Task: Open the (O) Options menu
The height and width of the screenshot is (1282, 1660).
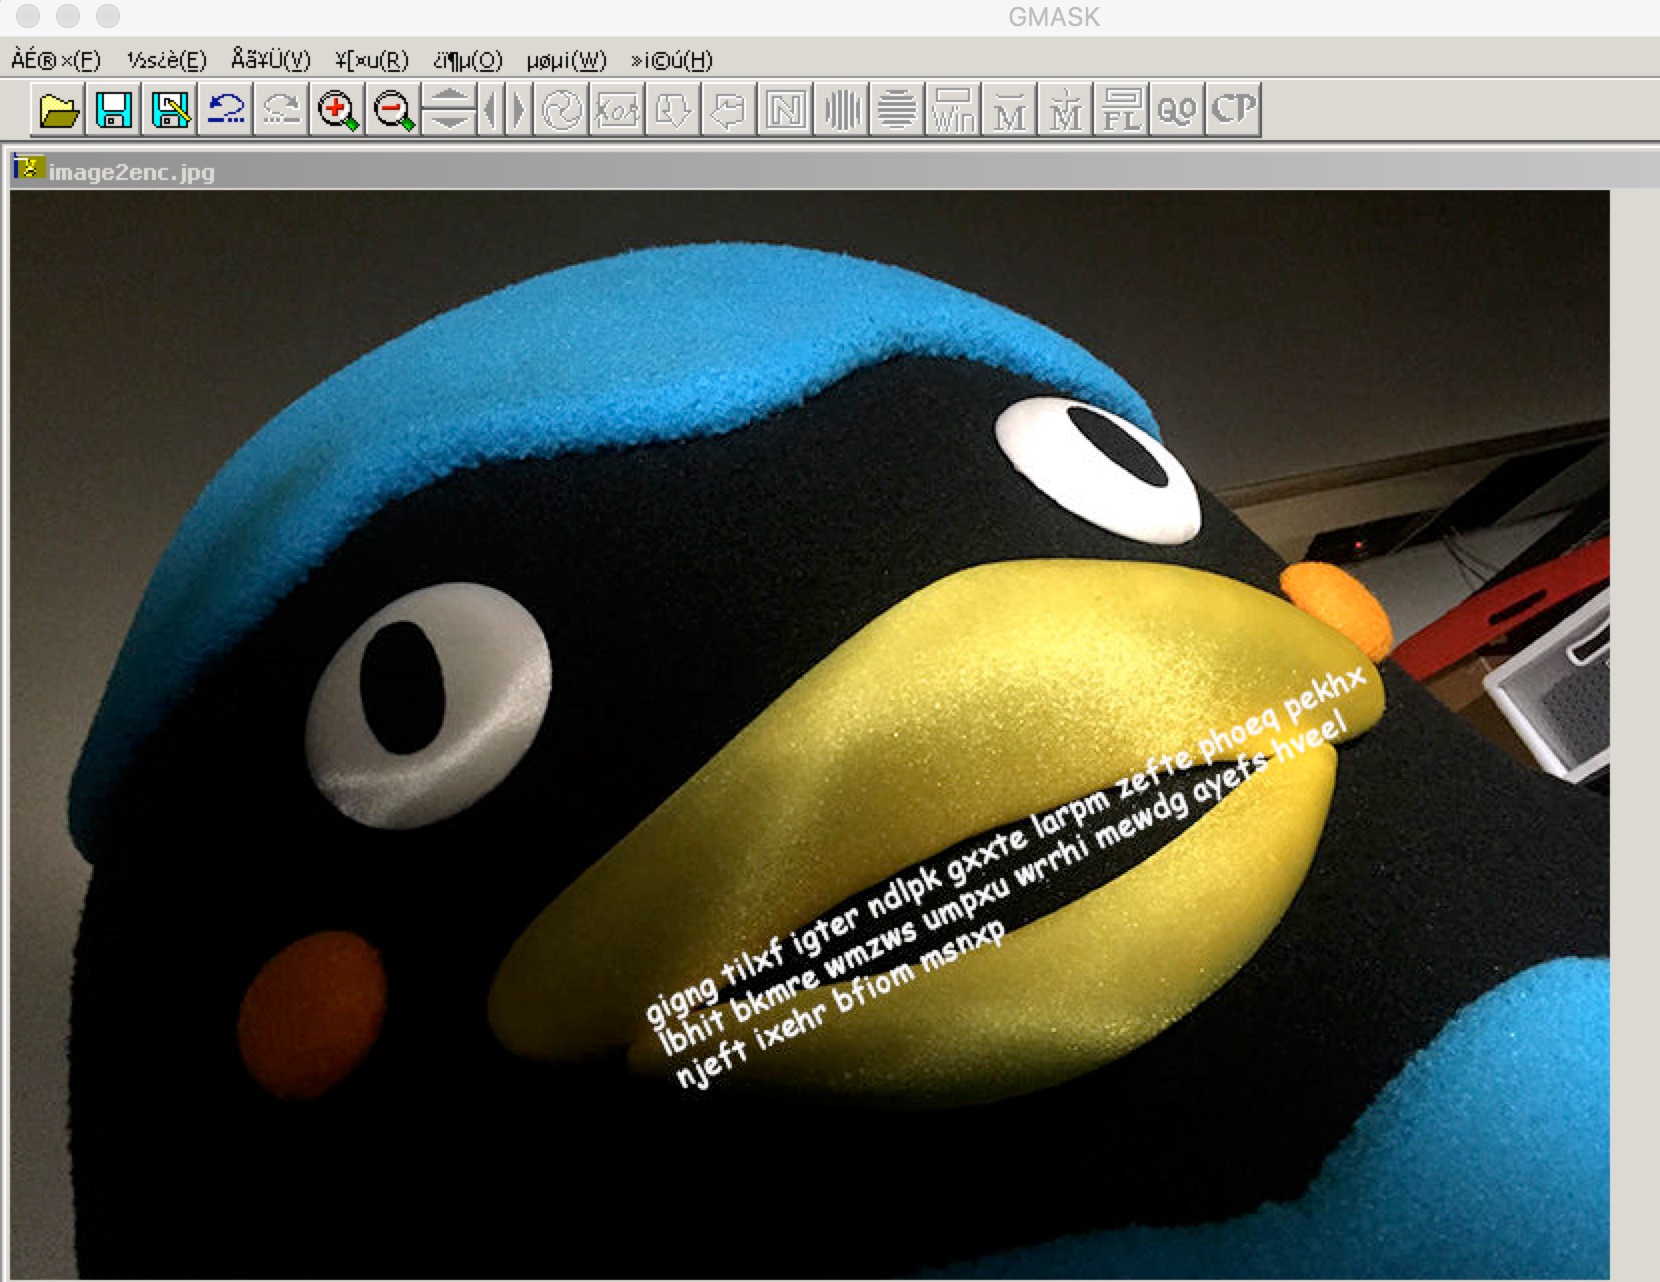Action: (468, 60)
